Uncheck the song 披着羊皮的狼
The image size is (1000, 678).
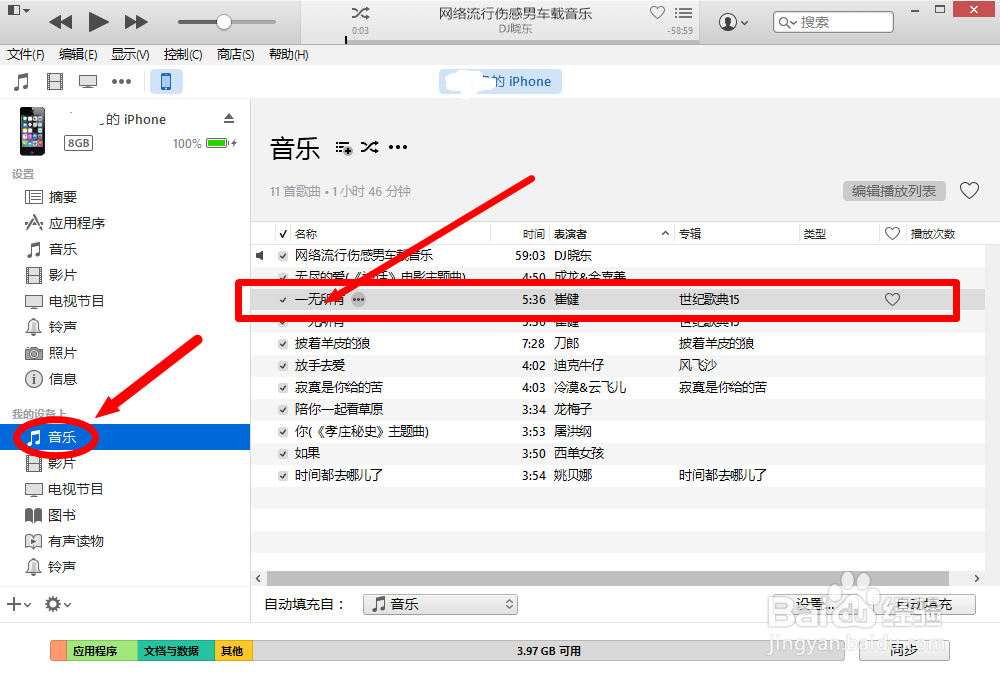pos(282,343)
